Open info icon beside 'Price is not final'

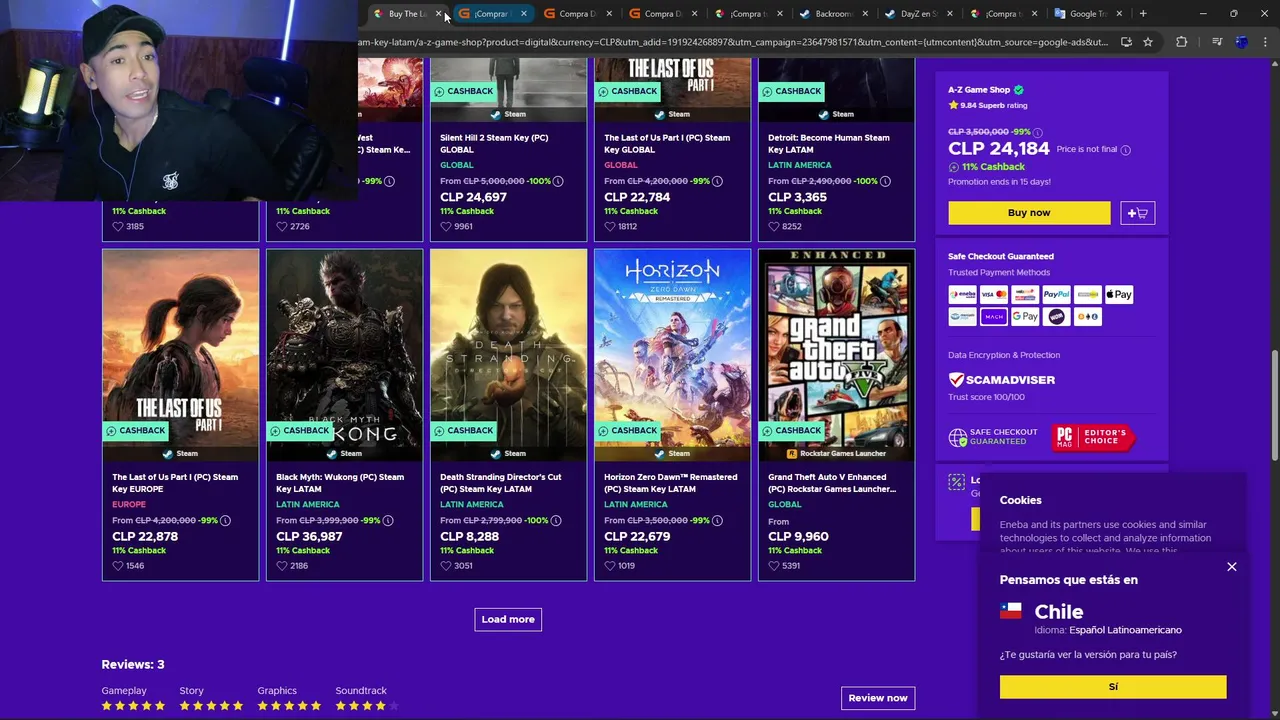coord(1126,150)
